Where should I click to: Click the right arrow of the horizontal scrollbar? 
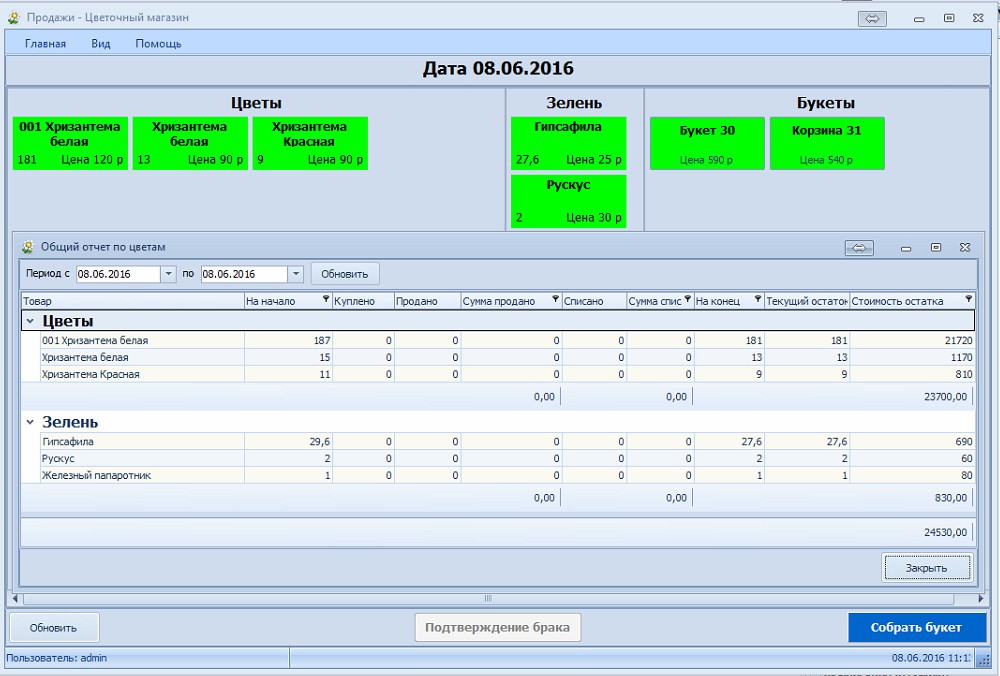coord(981,598)
